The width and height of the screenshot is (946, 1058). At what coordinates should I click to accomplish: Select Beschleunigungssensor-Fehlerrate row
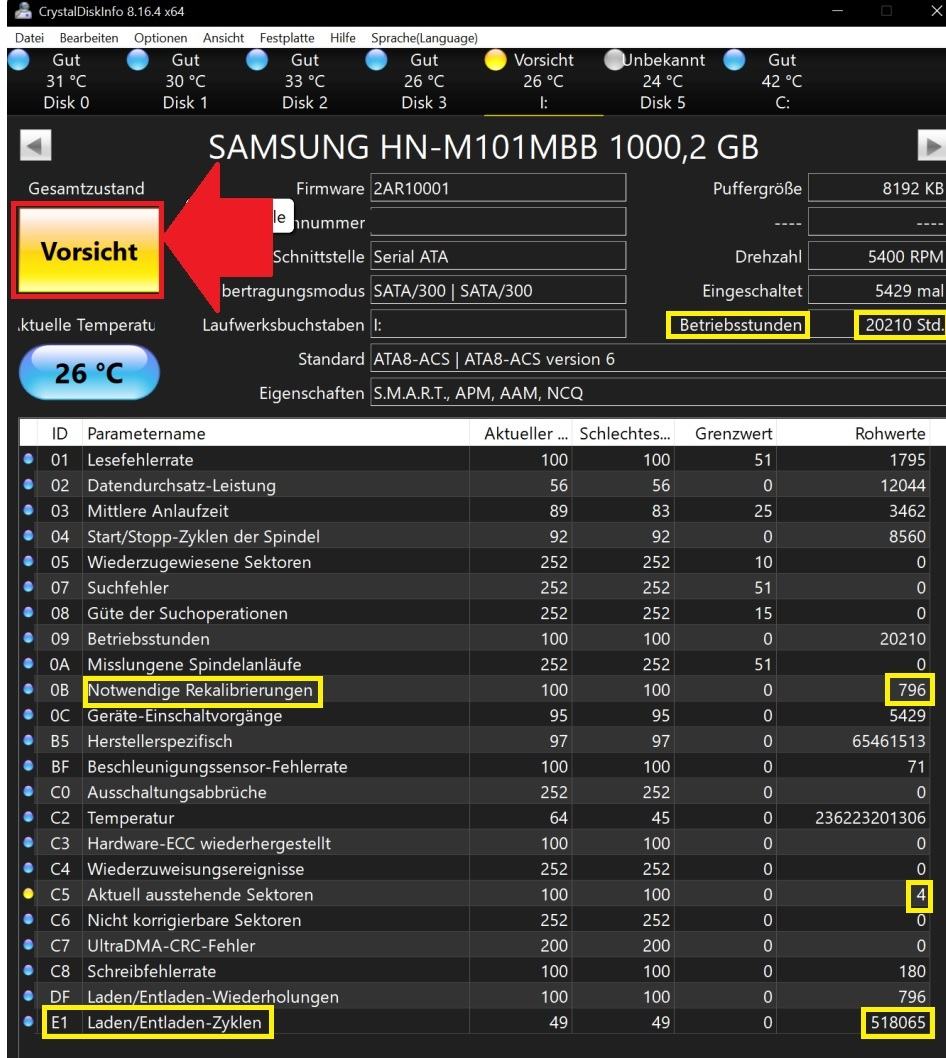click(x=474, y=767)
